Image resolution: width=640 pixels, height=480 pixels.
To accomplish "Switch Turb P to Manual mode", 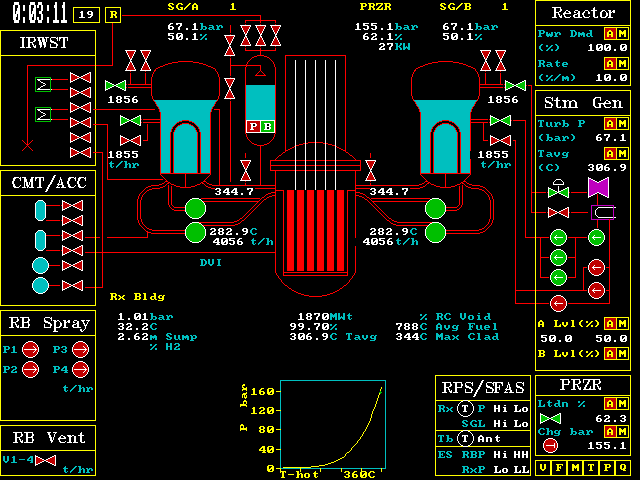I will (x=622, y=124).
